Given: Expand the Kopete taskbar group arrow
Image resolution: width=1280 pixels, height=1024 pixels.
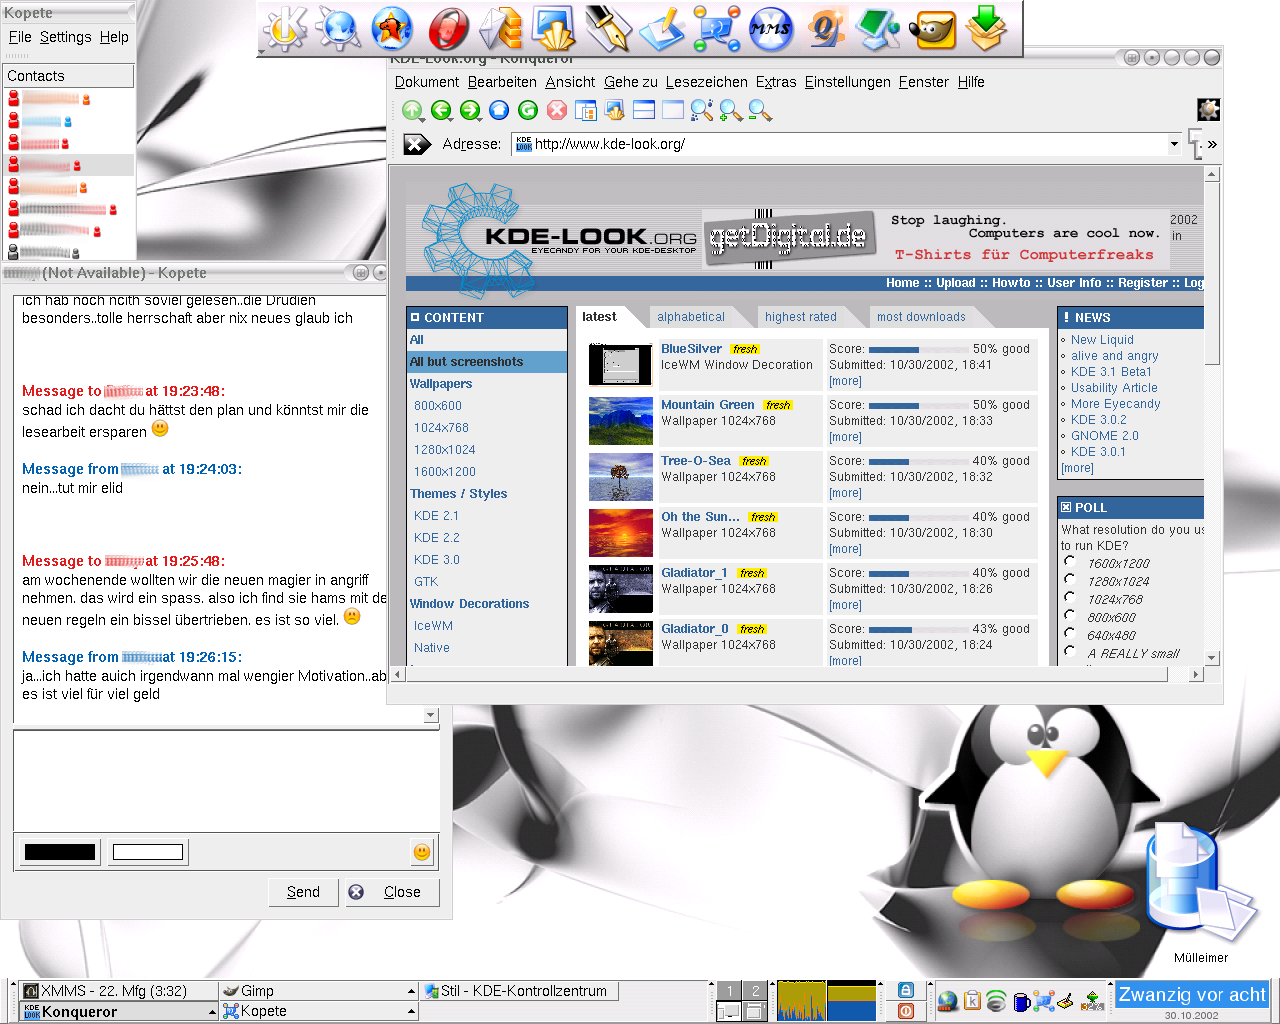Looking at the screenshot, I should coord(411,1012).
